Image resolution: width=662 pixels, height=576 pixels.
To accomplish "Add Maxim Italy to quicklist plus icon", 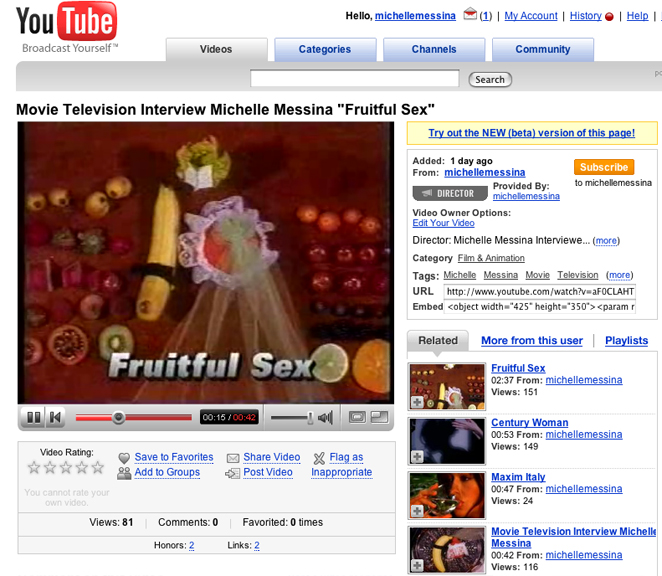I will click(417, 511).
